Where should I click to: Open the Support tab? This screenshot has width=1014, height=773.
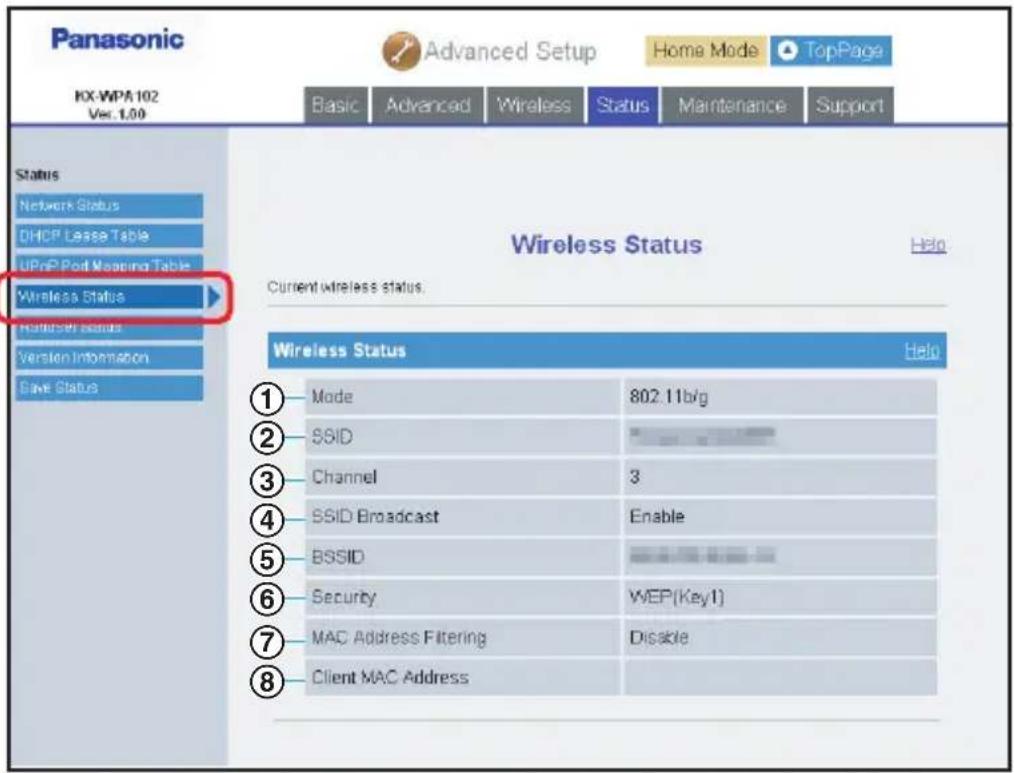click(x=850, y=105)
